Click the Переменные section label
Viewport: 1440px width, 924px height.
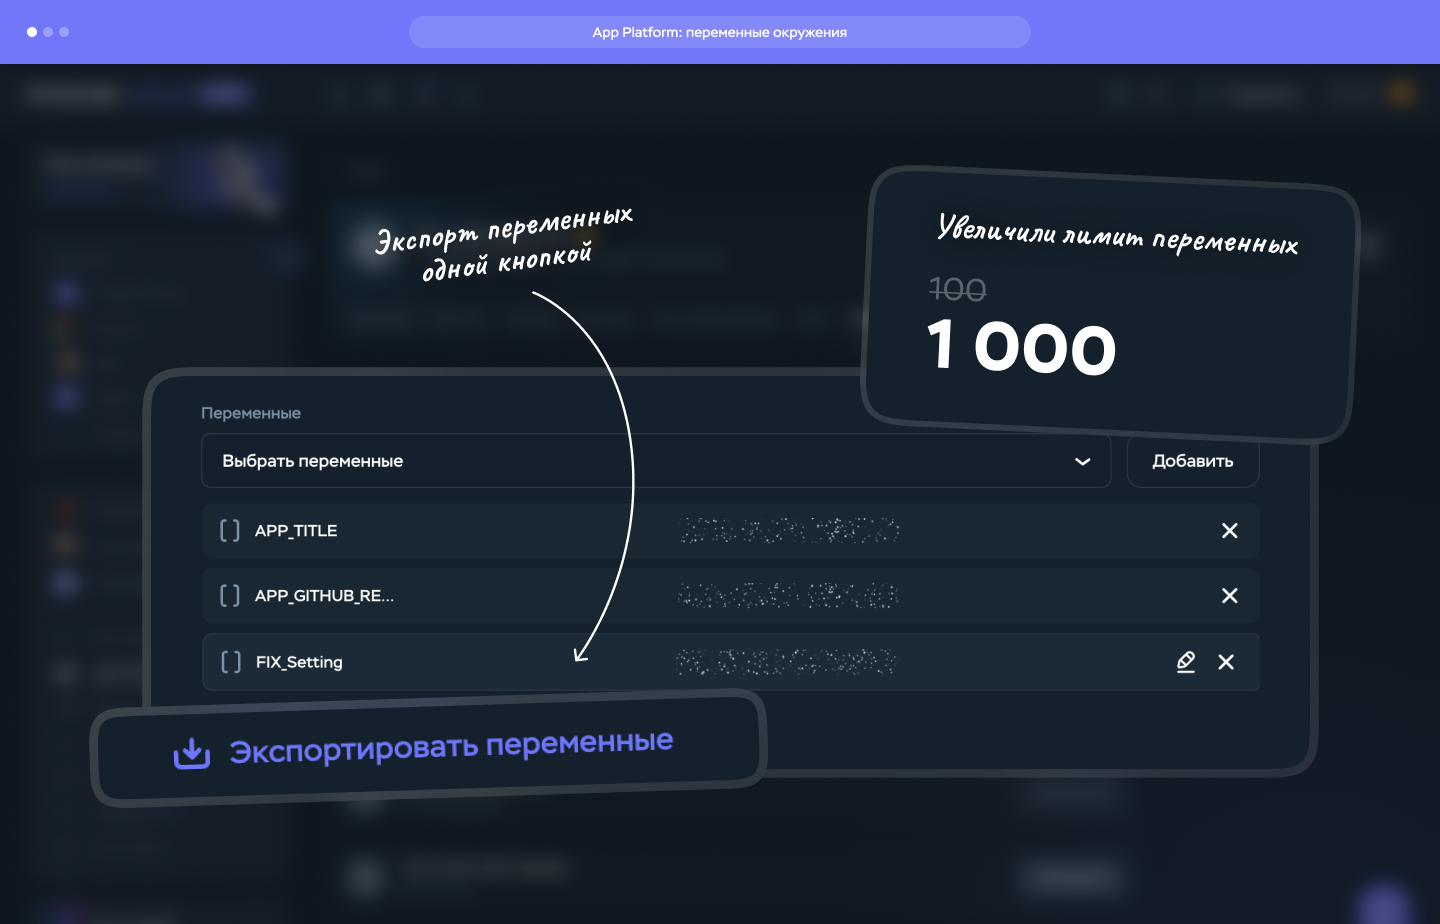click(251, 413)
